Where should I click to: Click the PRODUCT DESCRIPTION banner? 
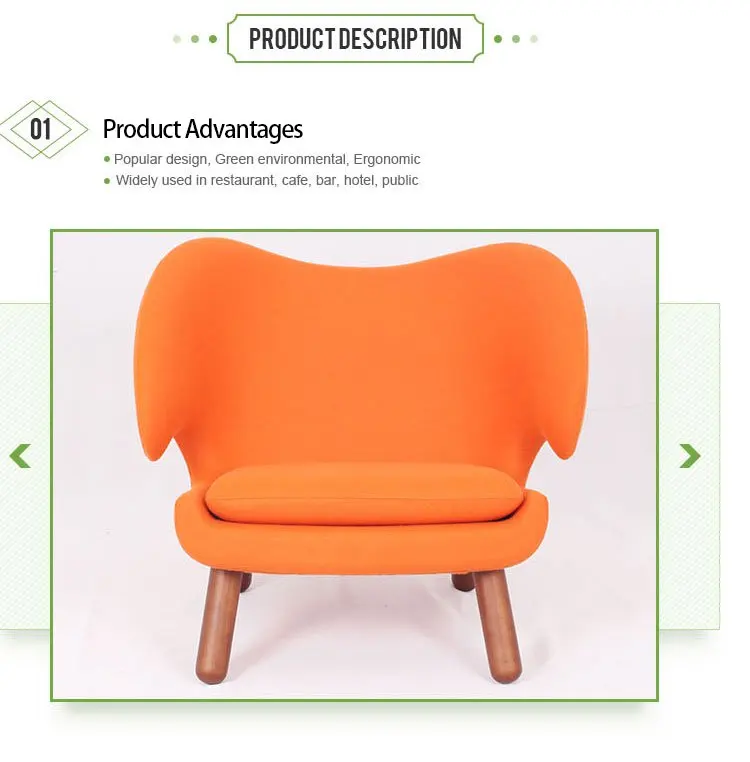(355, 38)
